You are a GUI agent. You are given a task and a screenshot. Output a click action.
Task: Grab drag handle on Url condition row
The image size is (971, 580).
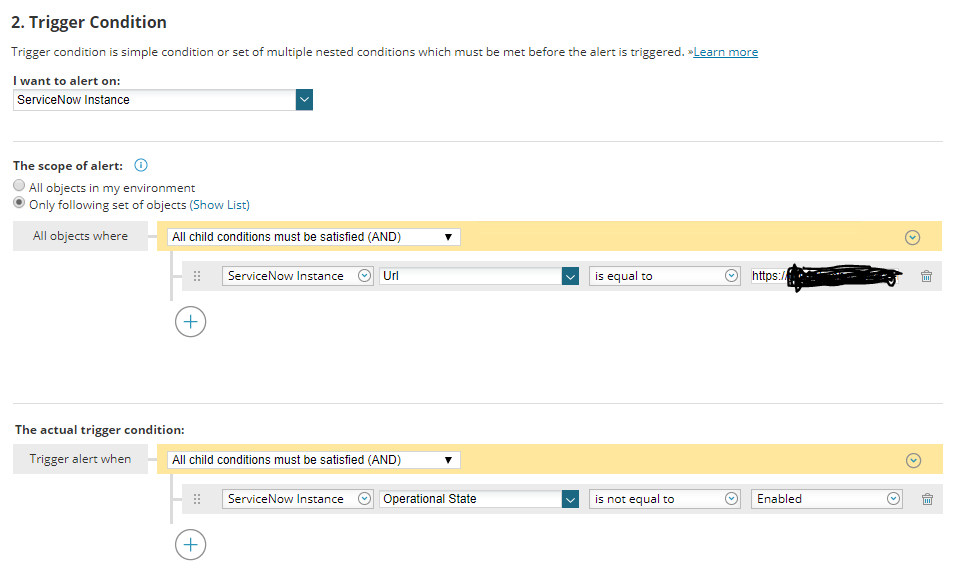(x=197, y=276)
